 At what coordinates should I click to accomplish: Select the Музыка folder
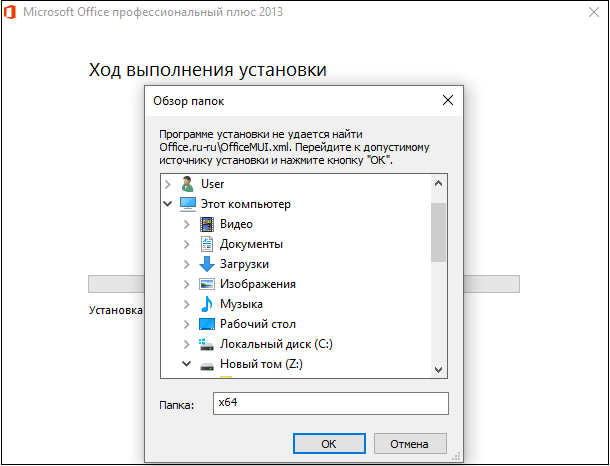(x=241, y=304)
